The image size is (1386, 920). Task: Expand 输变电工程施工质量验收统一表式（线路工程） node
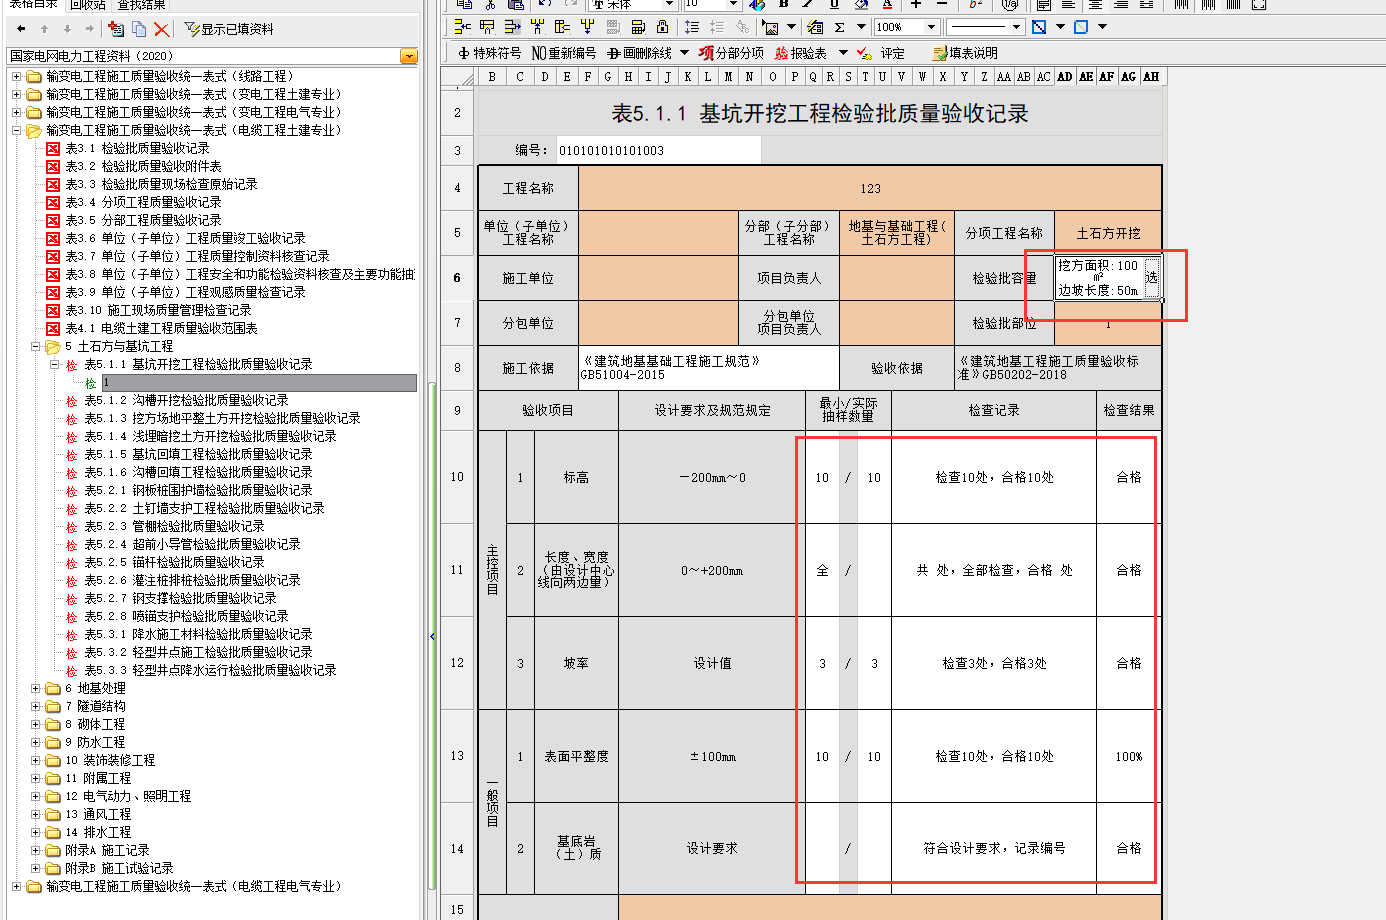[16, 76]
